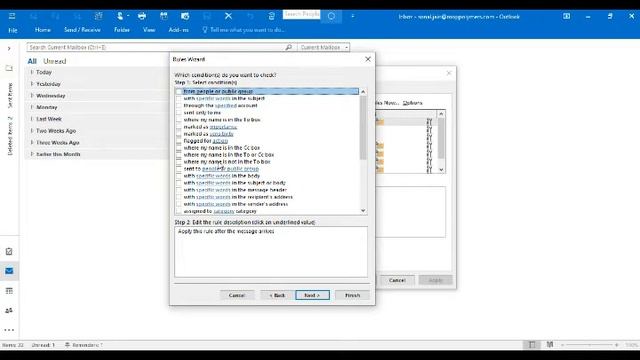Expand the Three Weeks Ago group
Screen dimensions: 640x360
point(32,142)
